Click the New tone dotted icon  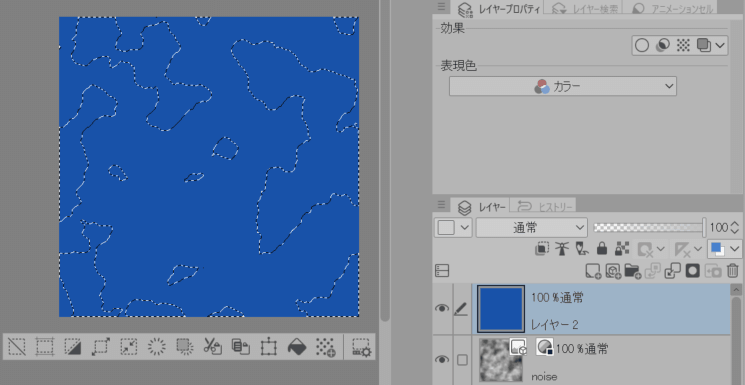[x=325, y=346]
